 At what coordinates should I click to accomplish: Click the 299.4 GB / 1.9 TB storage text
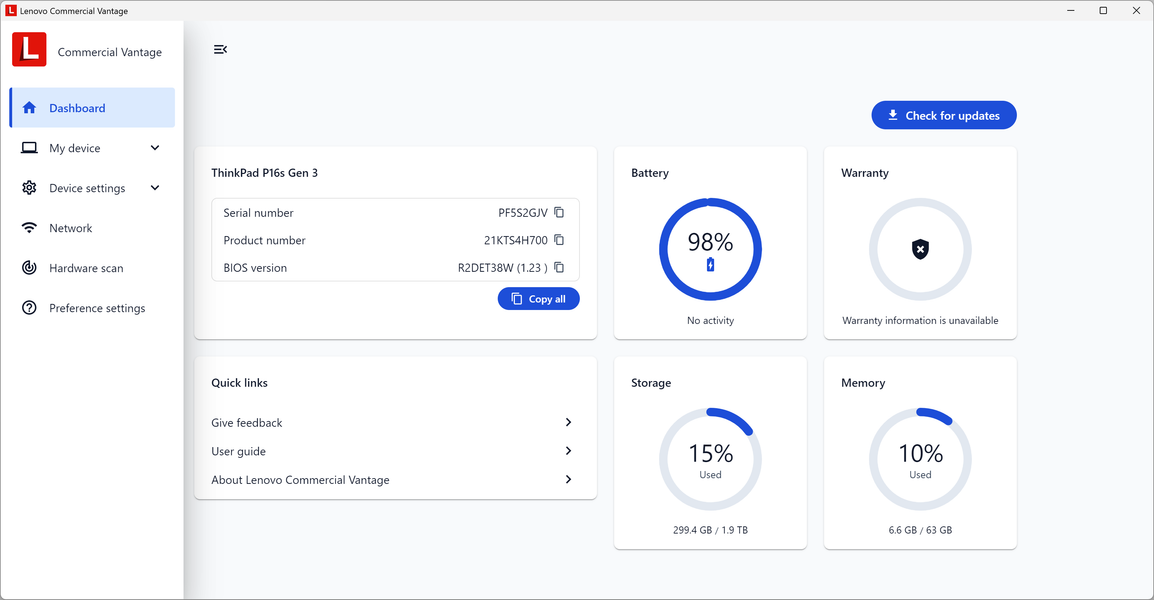click(x=710, y=530)
